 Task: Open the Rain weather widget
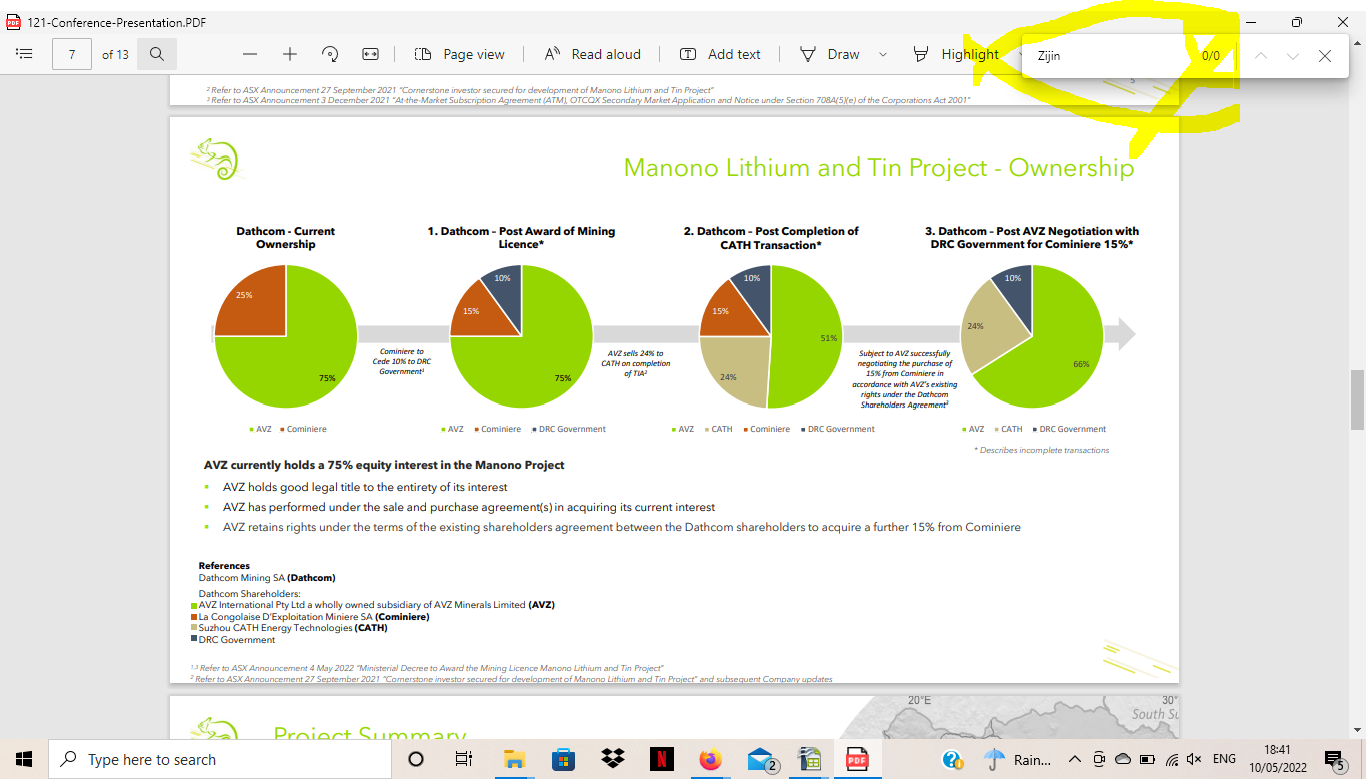click(x=1018, y=759)
